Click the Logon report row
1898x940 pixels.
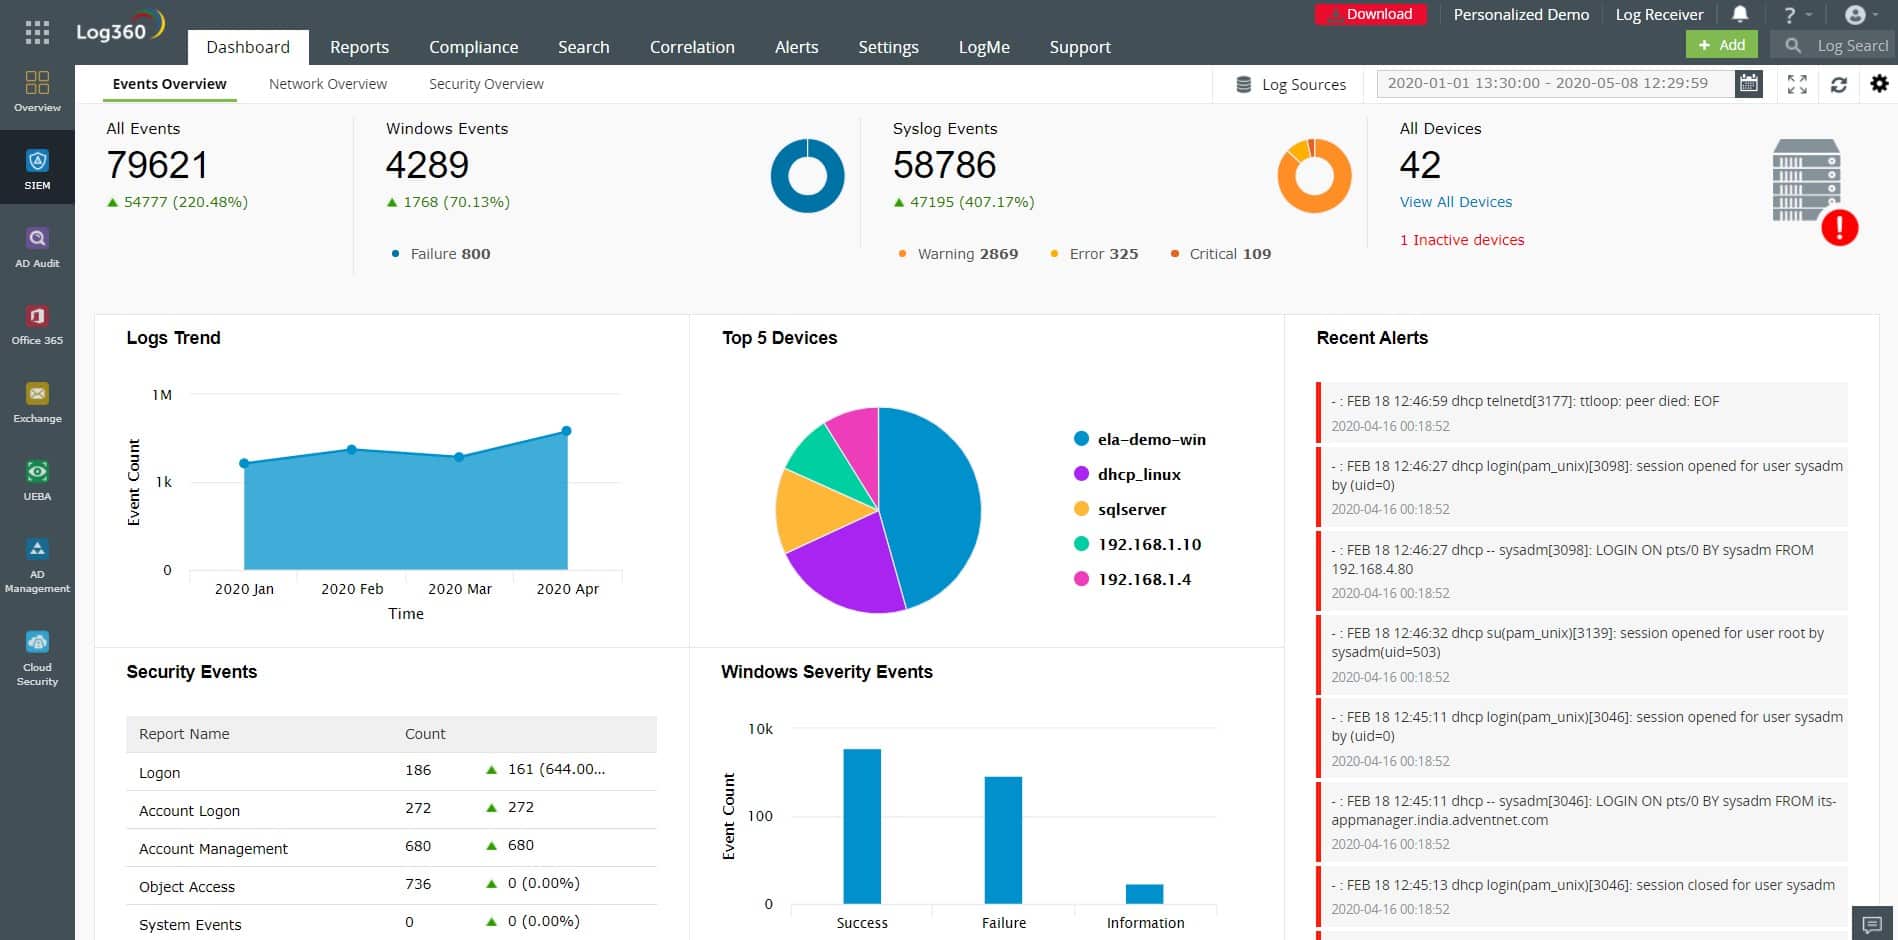(391, 771)
